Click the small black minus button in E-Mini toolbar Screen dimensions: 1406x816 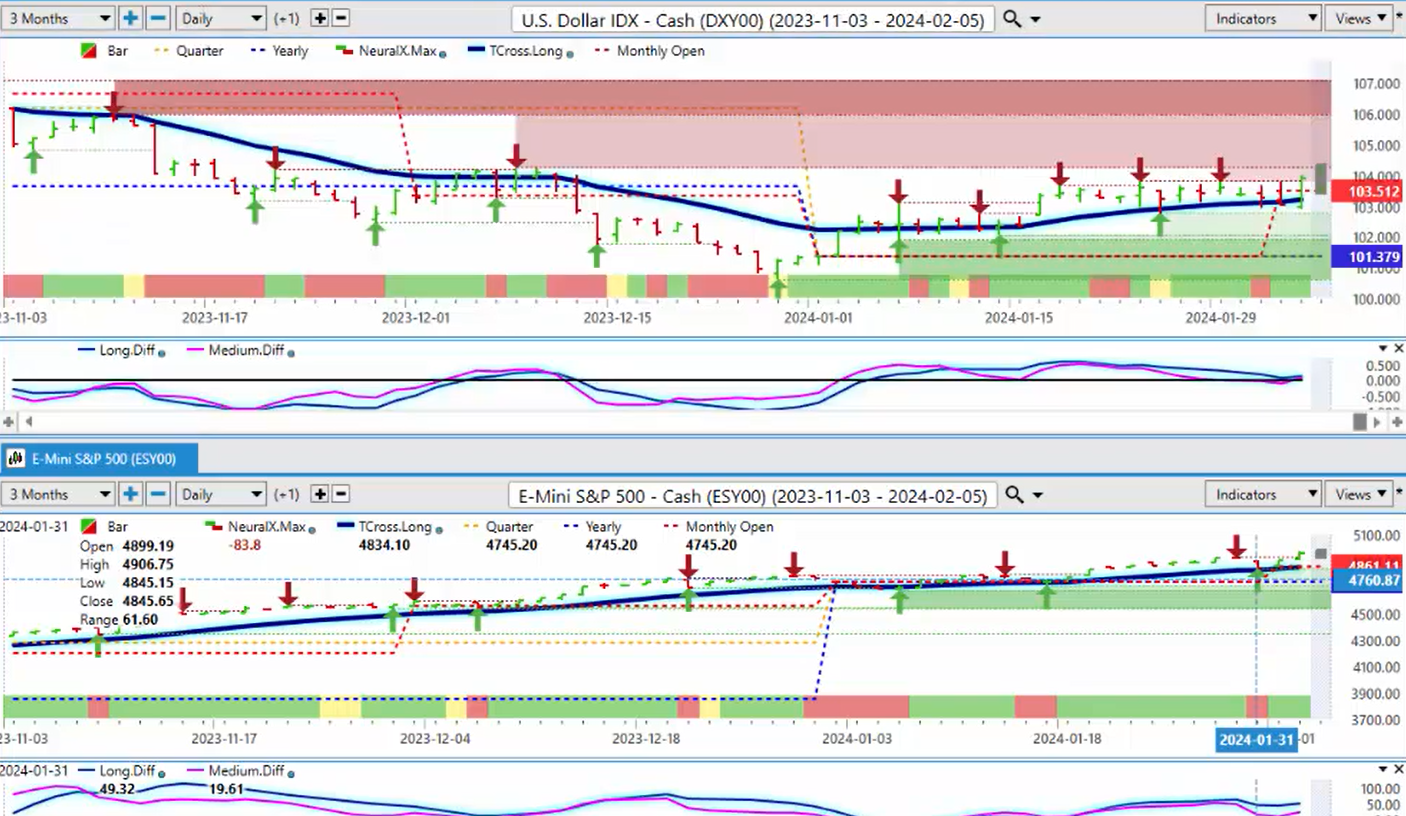click(x=340, y=494)
